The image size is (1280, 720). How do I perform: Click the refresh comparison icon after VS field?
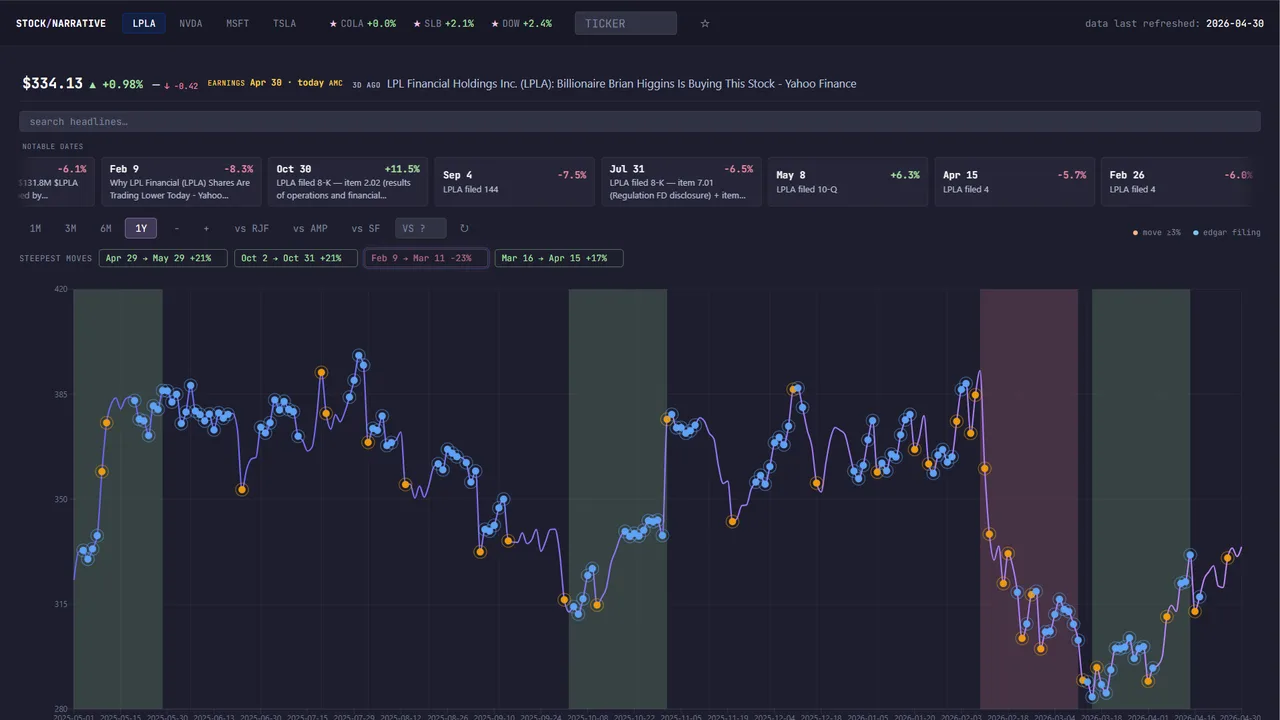464,229
